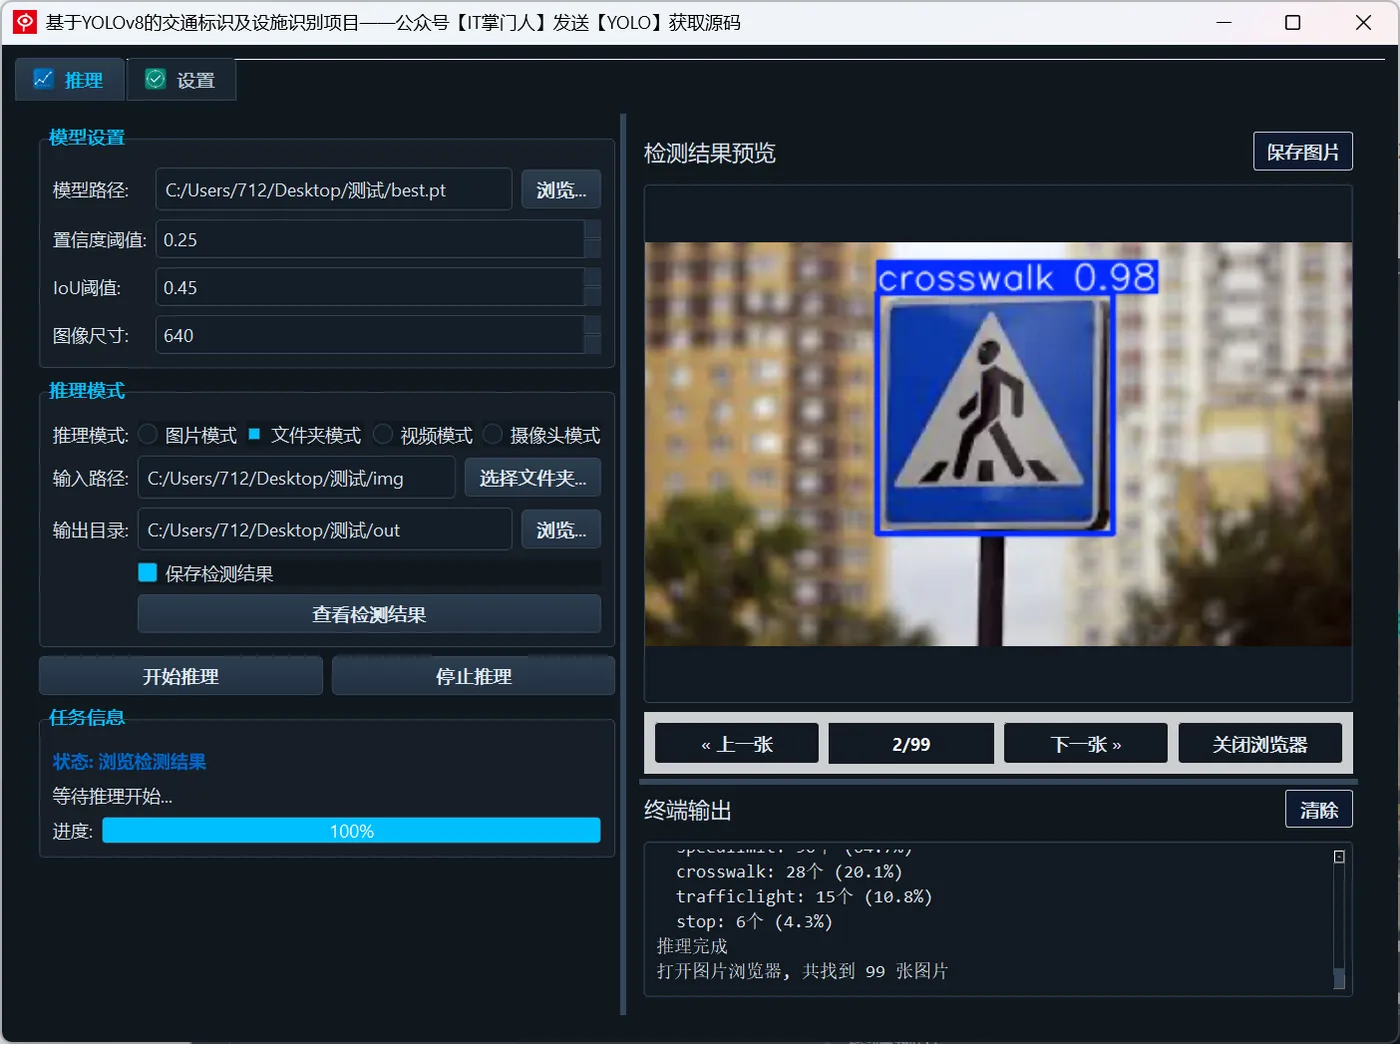Image resolution: width=1400 pixels, height=1044 pixels.
Task: Click the 终端输出 heading
Action: pyautogui.click(x=688, y=810)
